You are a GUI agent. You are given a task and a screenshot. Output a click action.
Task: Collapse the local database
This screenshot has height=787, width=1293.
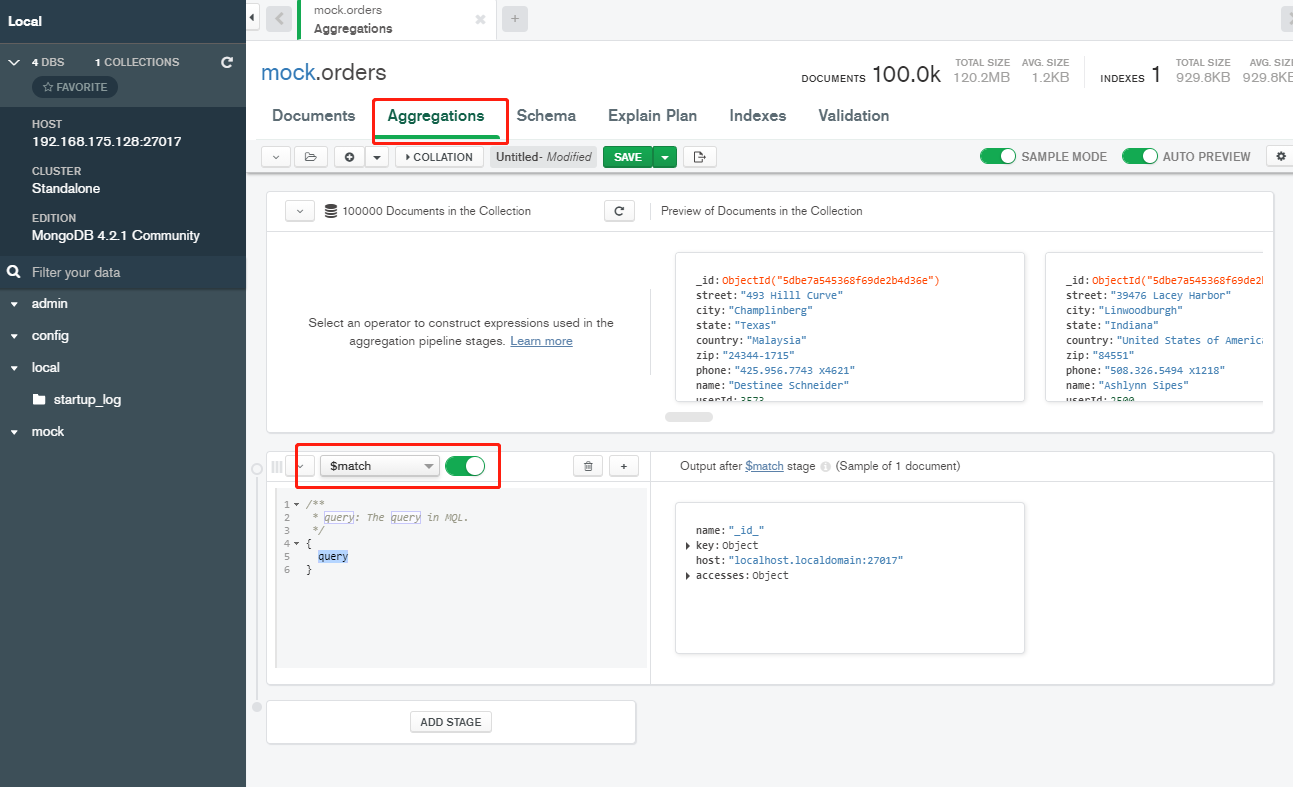[14, 368]
